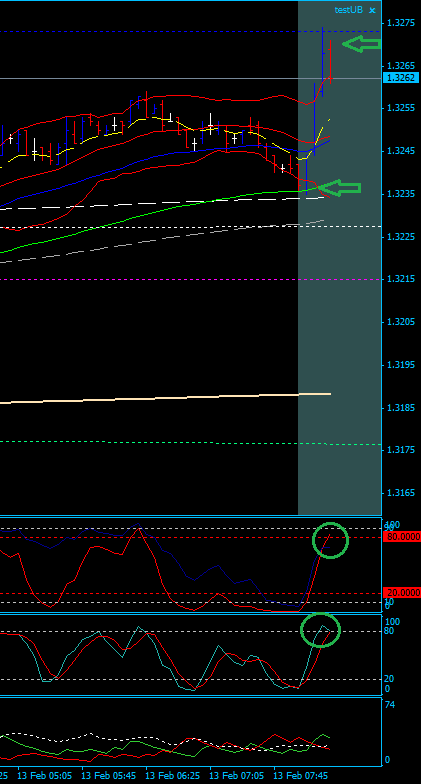The height and width of the screenshot is (784, 421).
Task: Select the magenta dashed horizontal level line
Action: point(190,279)
